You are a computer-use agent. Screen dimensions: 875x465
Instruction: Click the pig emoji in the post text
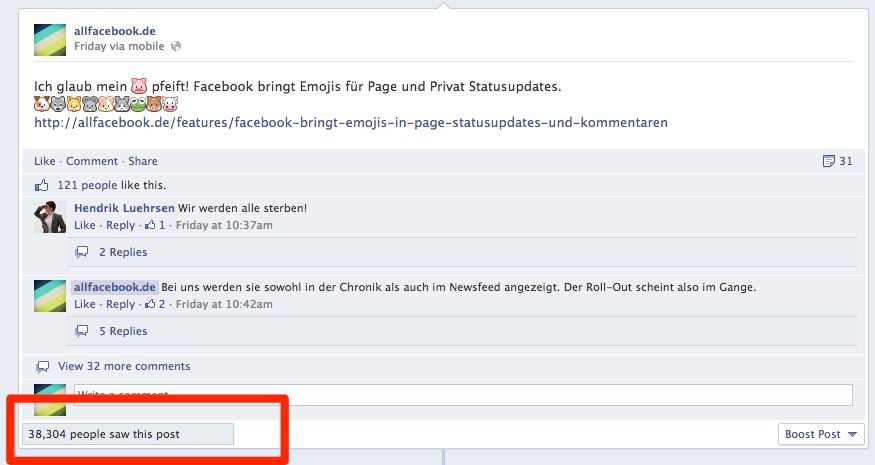tap(139, 87)
